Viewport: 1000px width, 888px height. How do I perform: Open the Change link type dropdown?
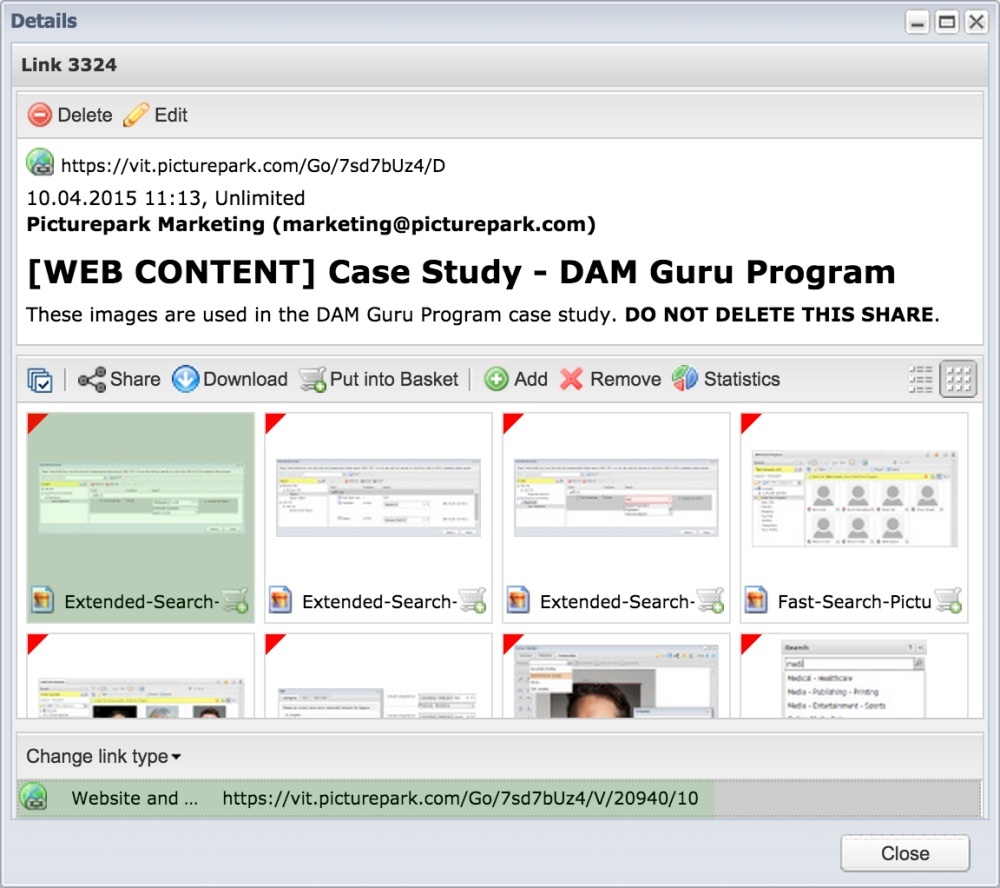coord(103,757)
